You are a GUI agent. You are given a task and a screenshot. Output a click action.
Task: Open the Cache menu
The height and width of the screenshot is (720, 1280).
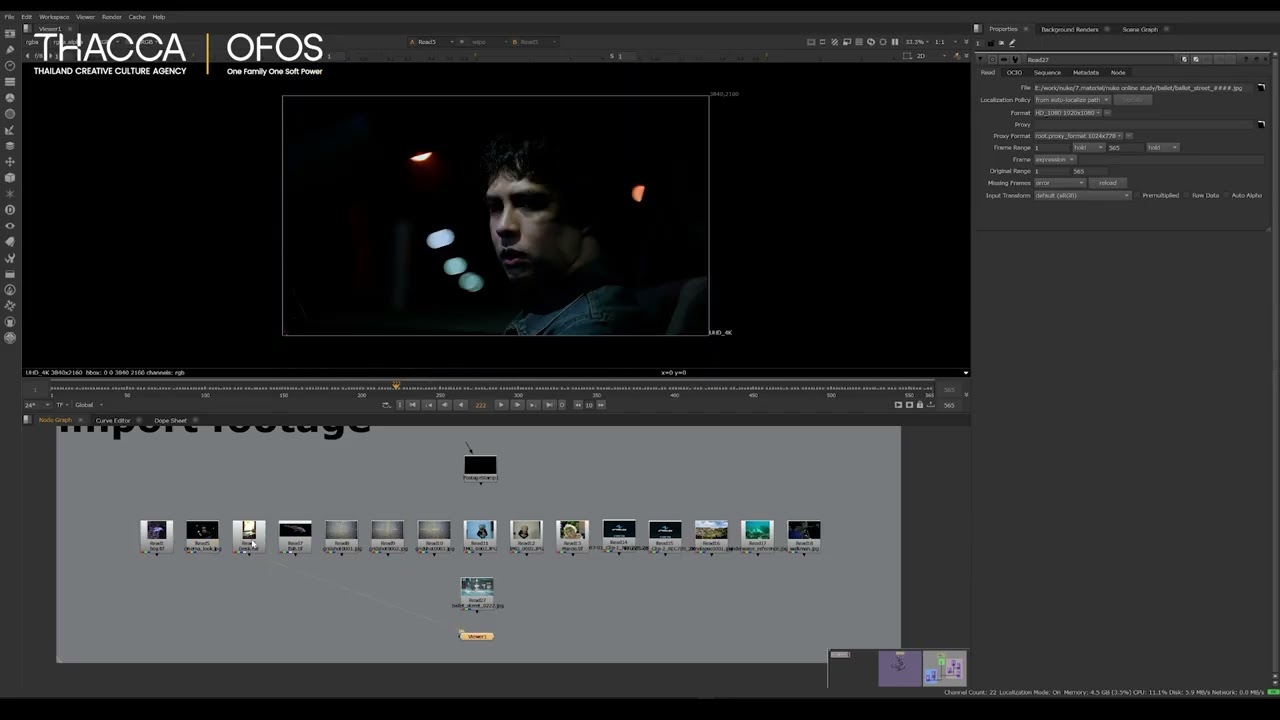point(137,17)
